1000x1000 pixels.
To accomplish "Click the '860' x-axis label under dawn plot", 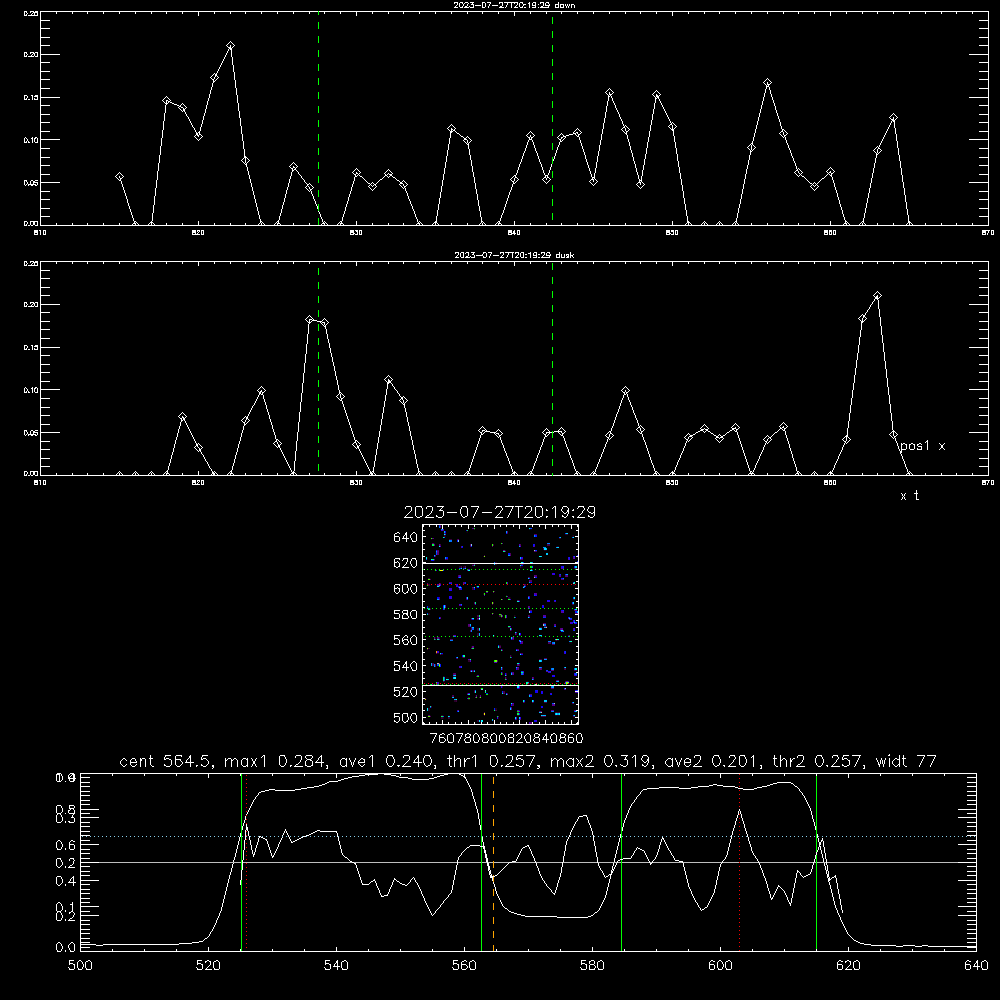I will click(x=830, y=233).
